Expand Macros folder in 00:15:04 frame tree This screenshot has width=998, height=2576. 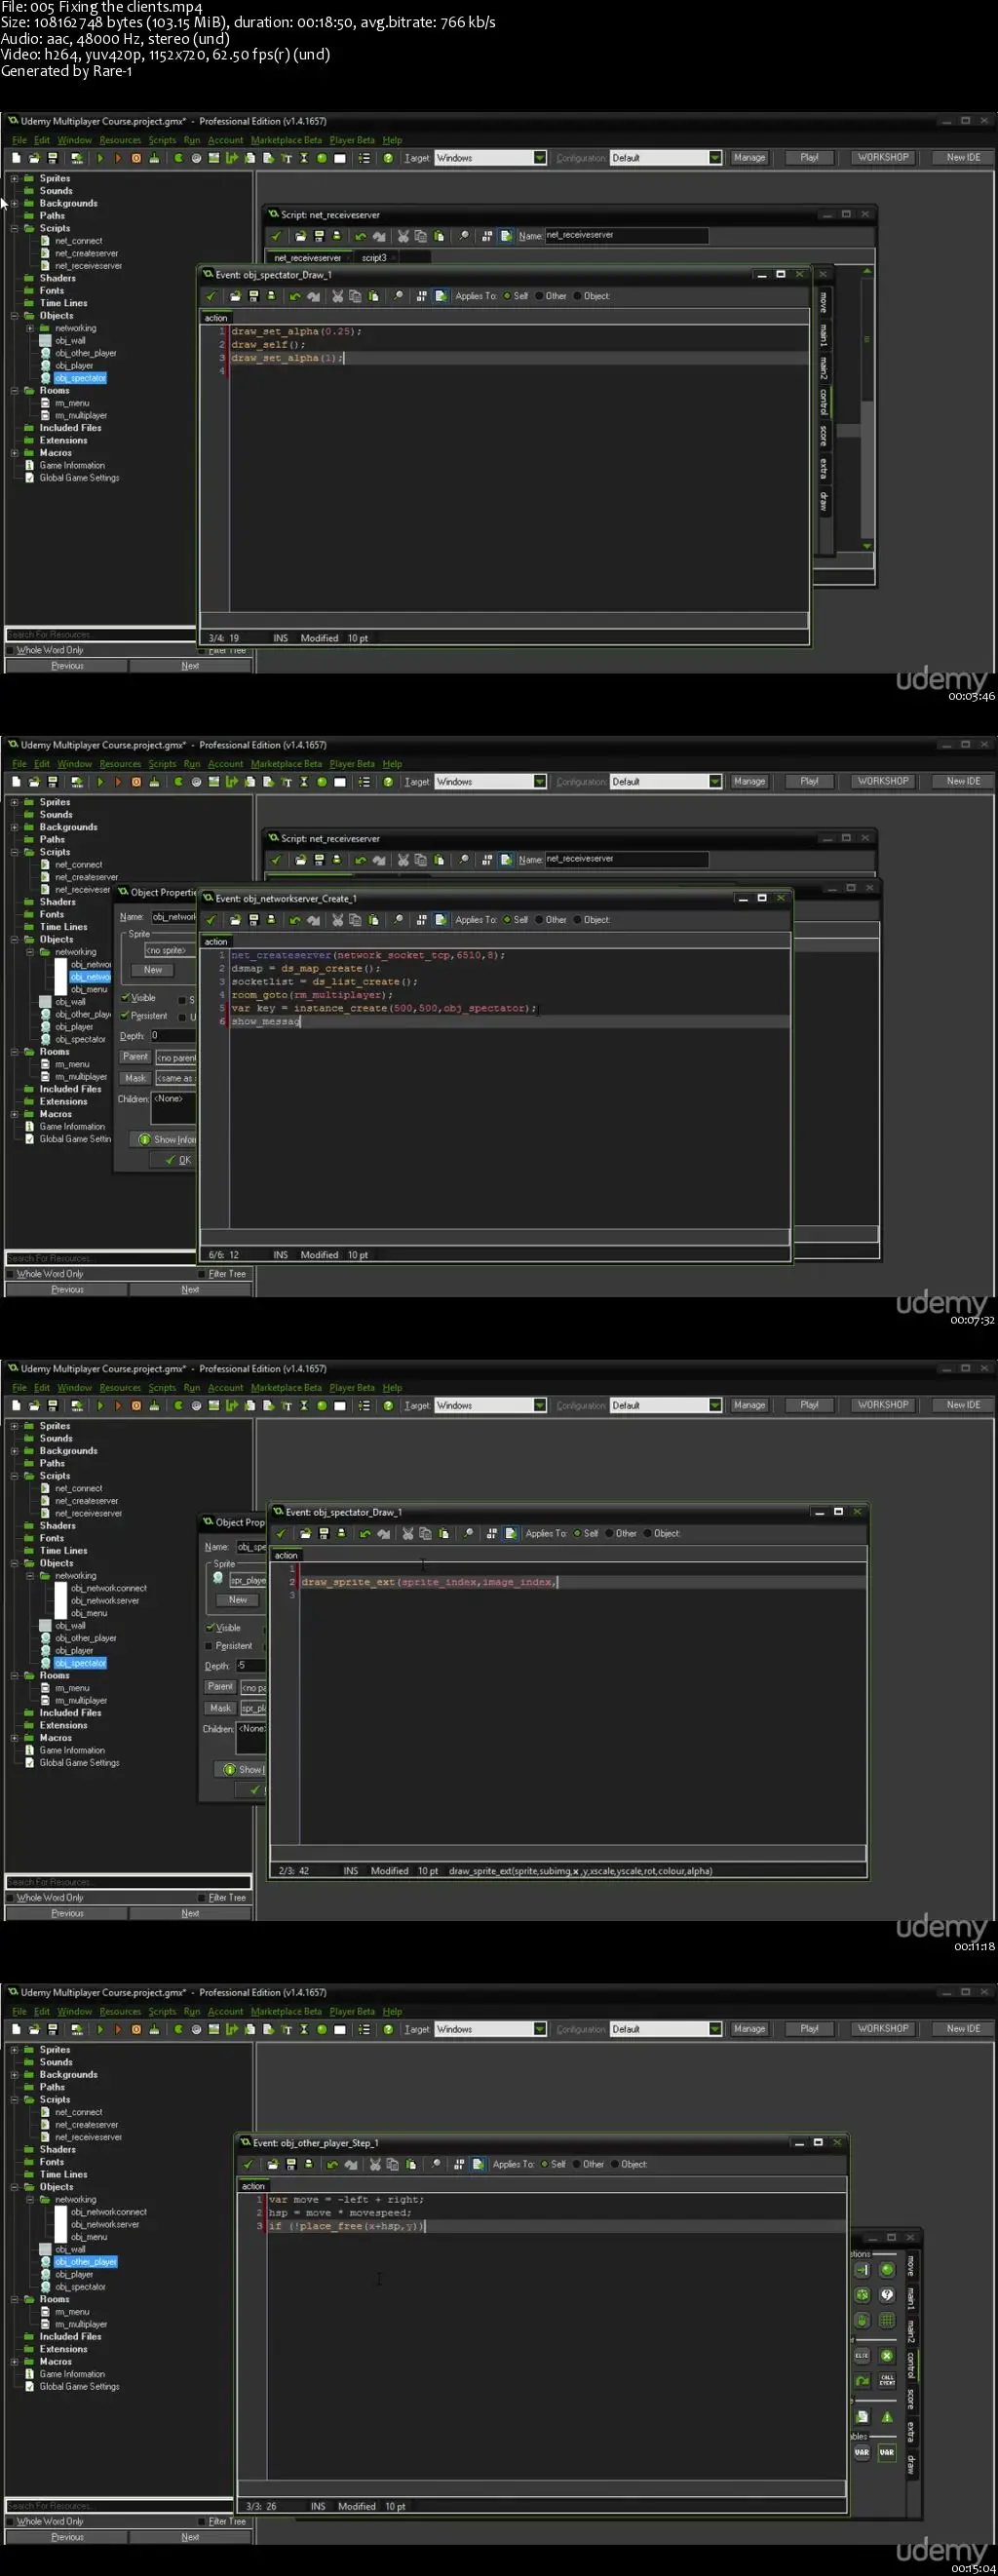14,2361
